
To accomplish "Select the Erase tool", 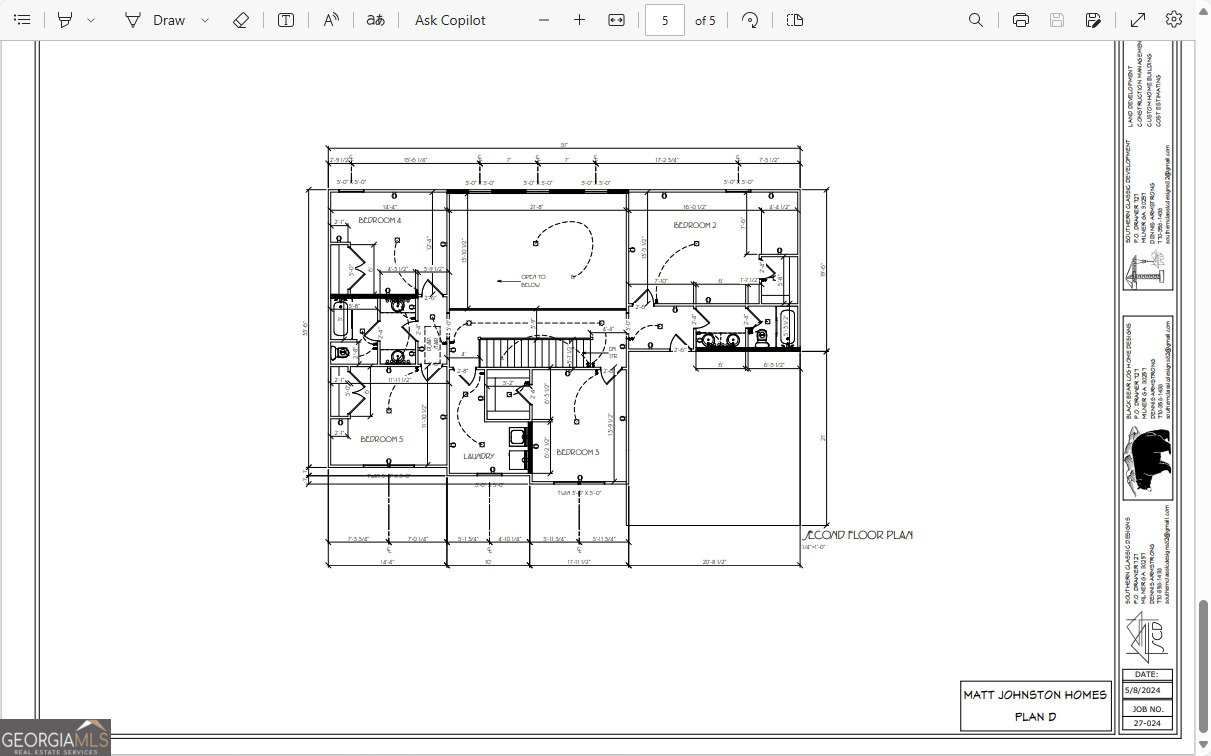I will point(241,20).
